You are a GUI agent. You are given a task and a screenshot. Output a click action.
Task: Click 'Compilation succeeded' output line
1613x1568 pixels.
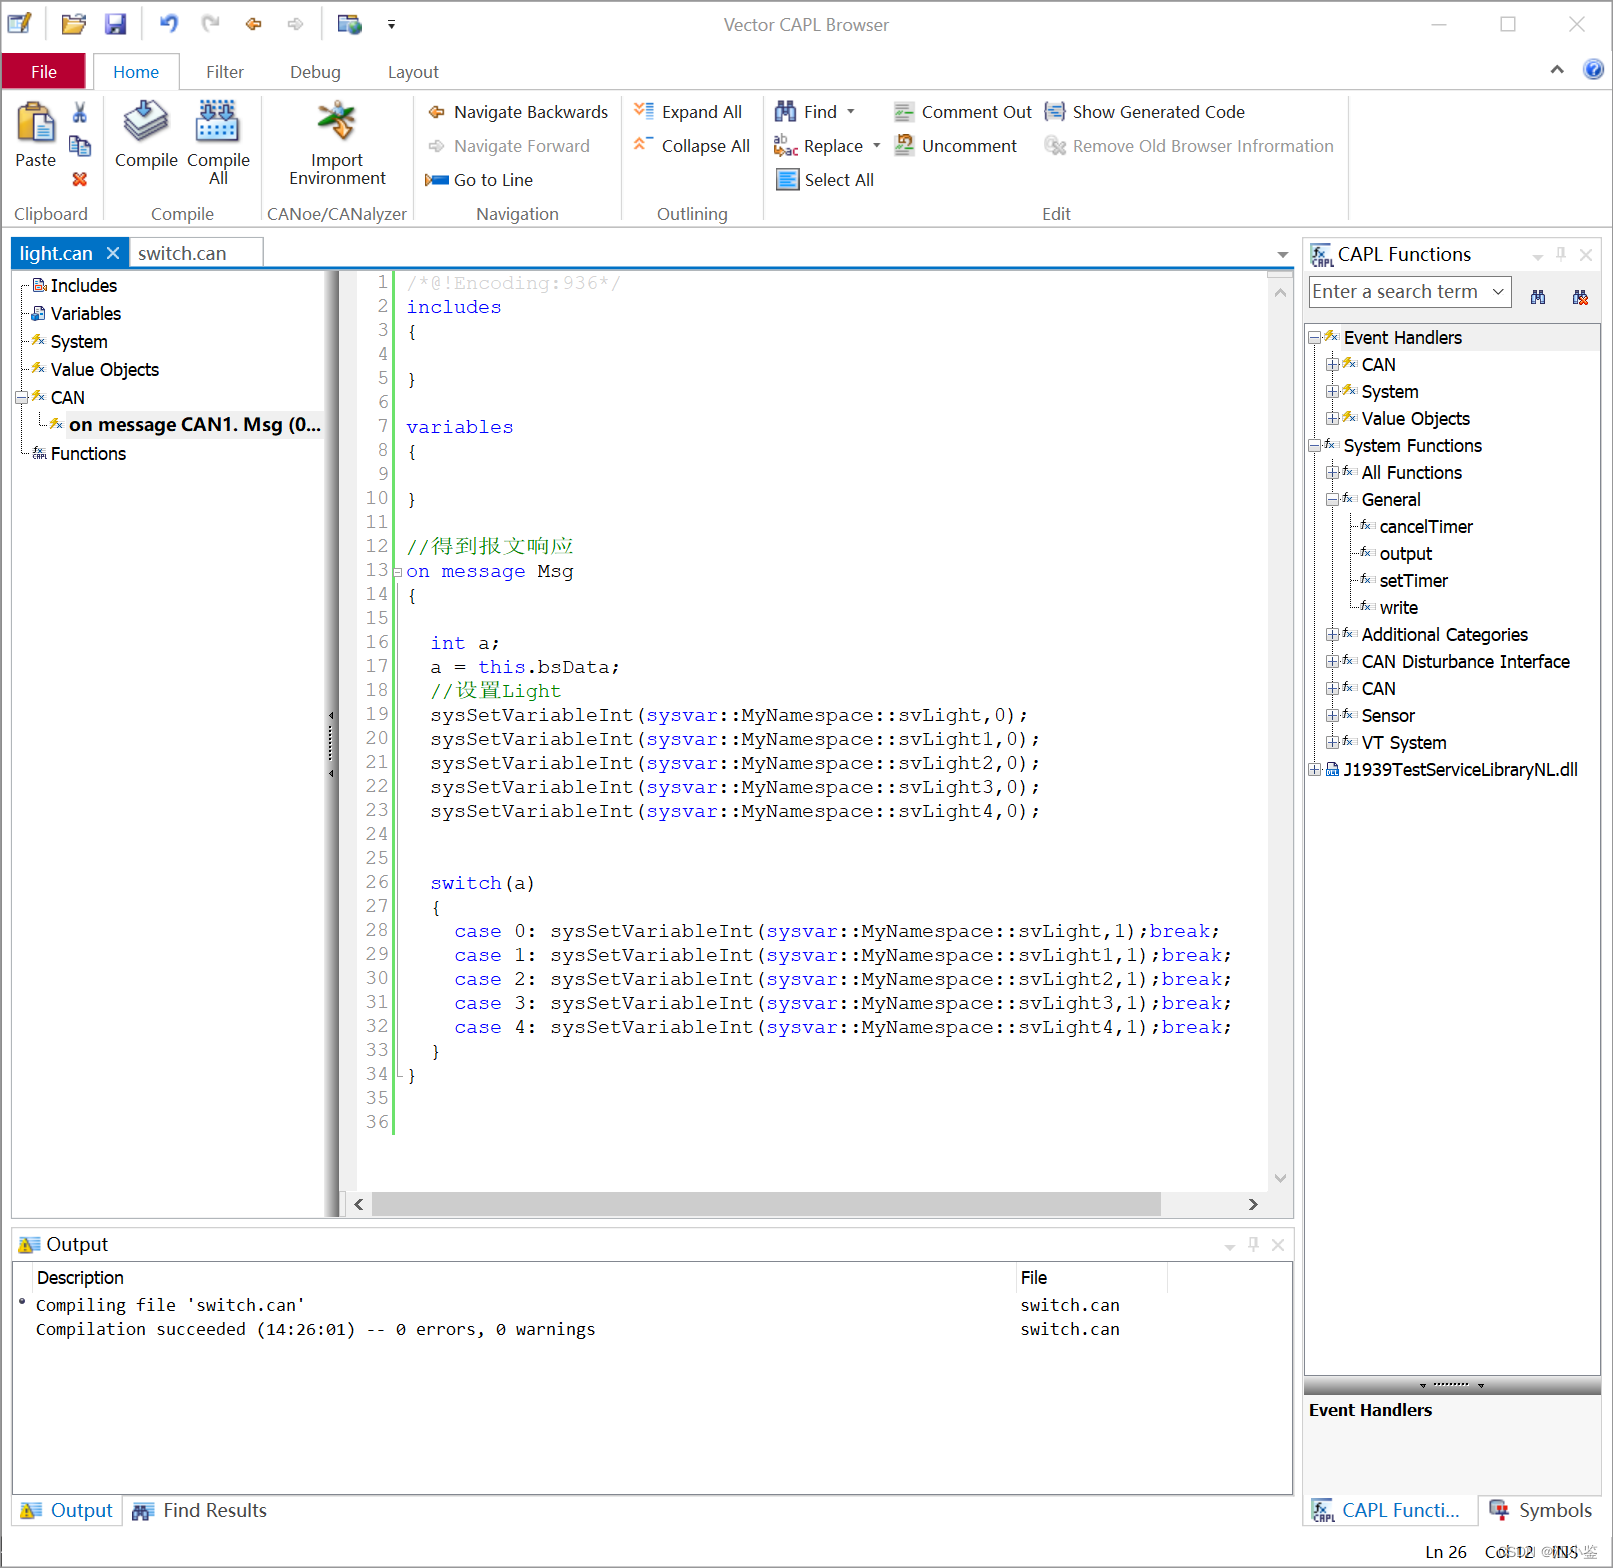316,1329
